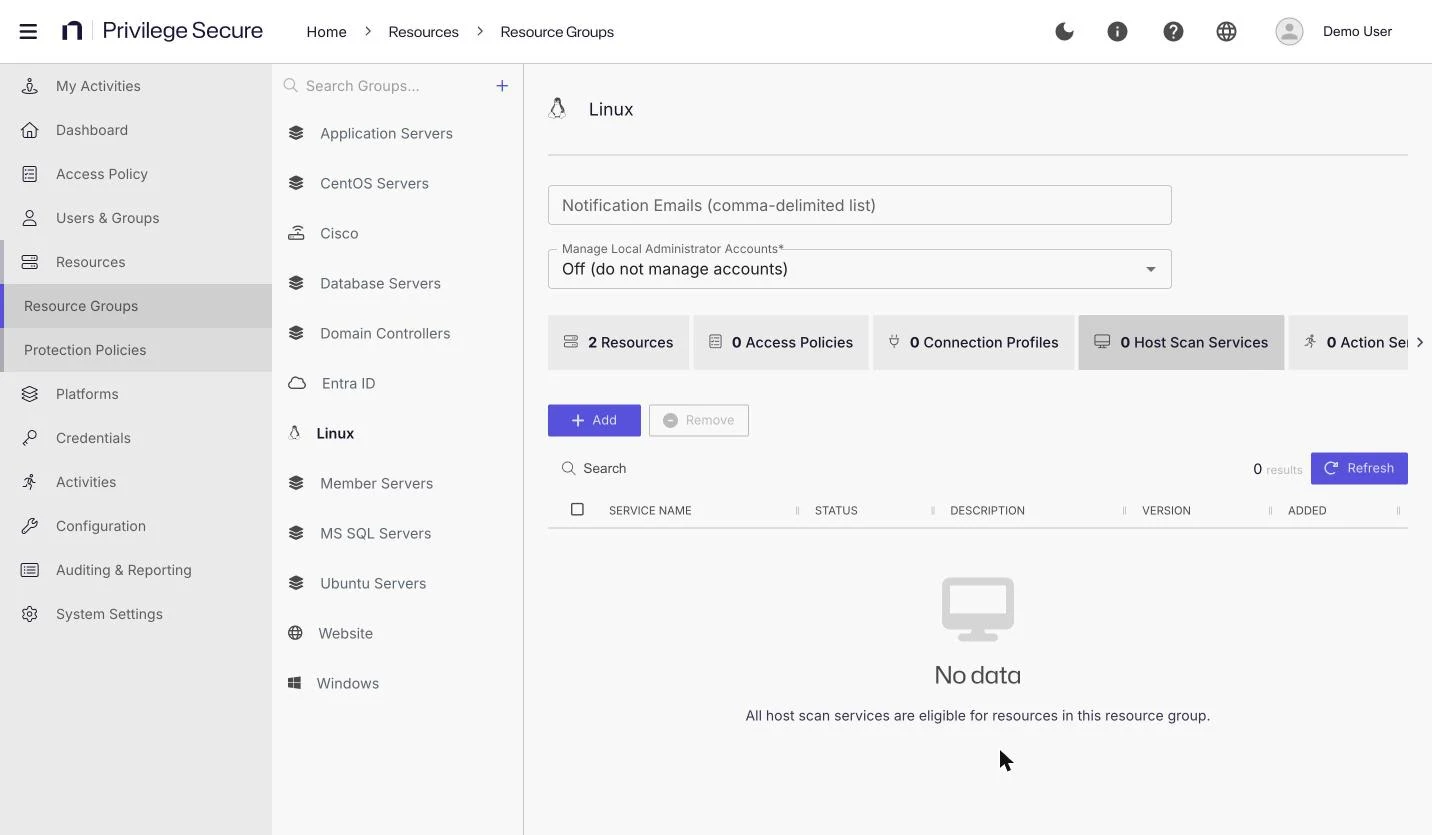The height and width of the screenshot is (835, 1432).
Task: Select the Website resource group
Action: coord(398,633)
